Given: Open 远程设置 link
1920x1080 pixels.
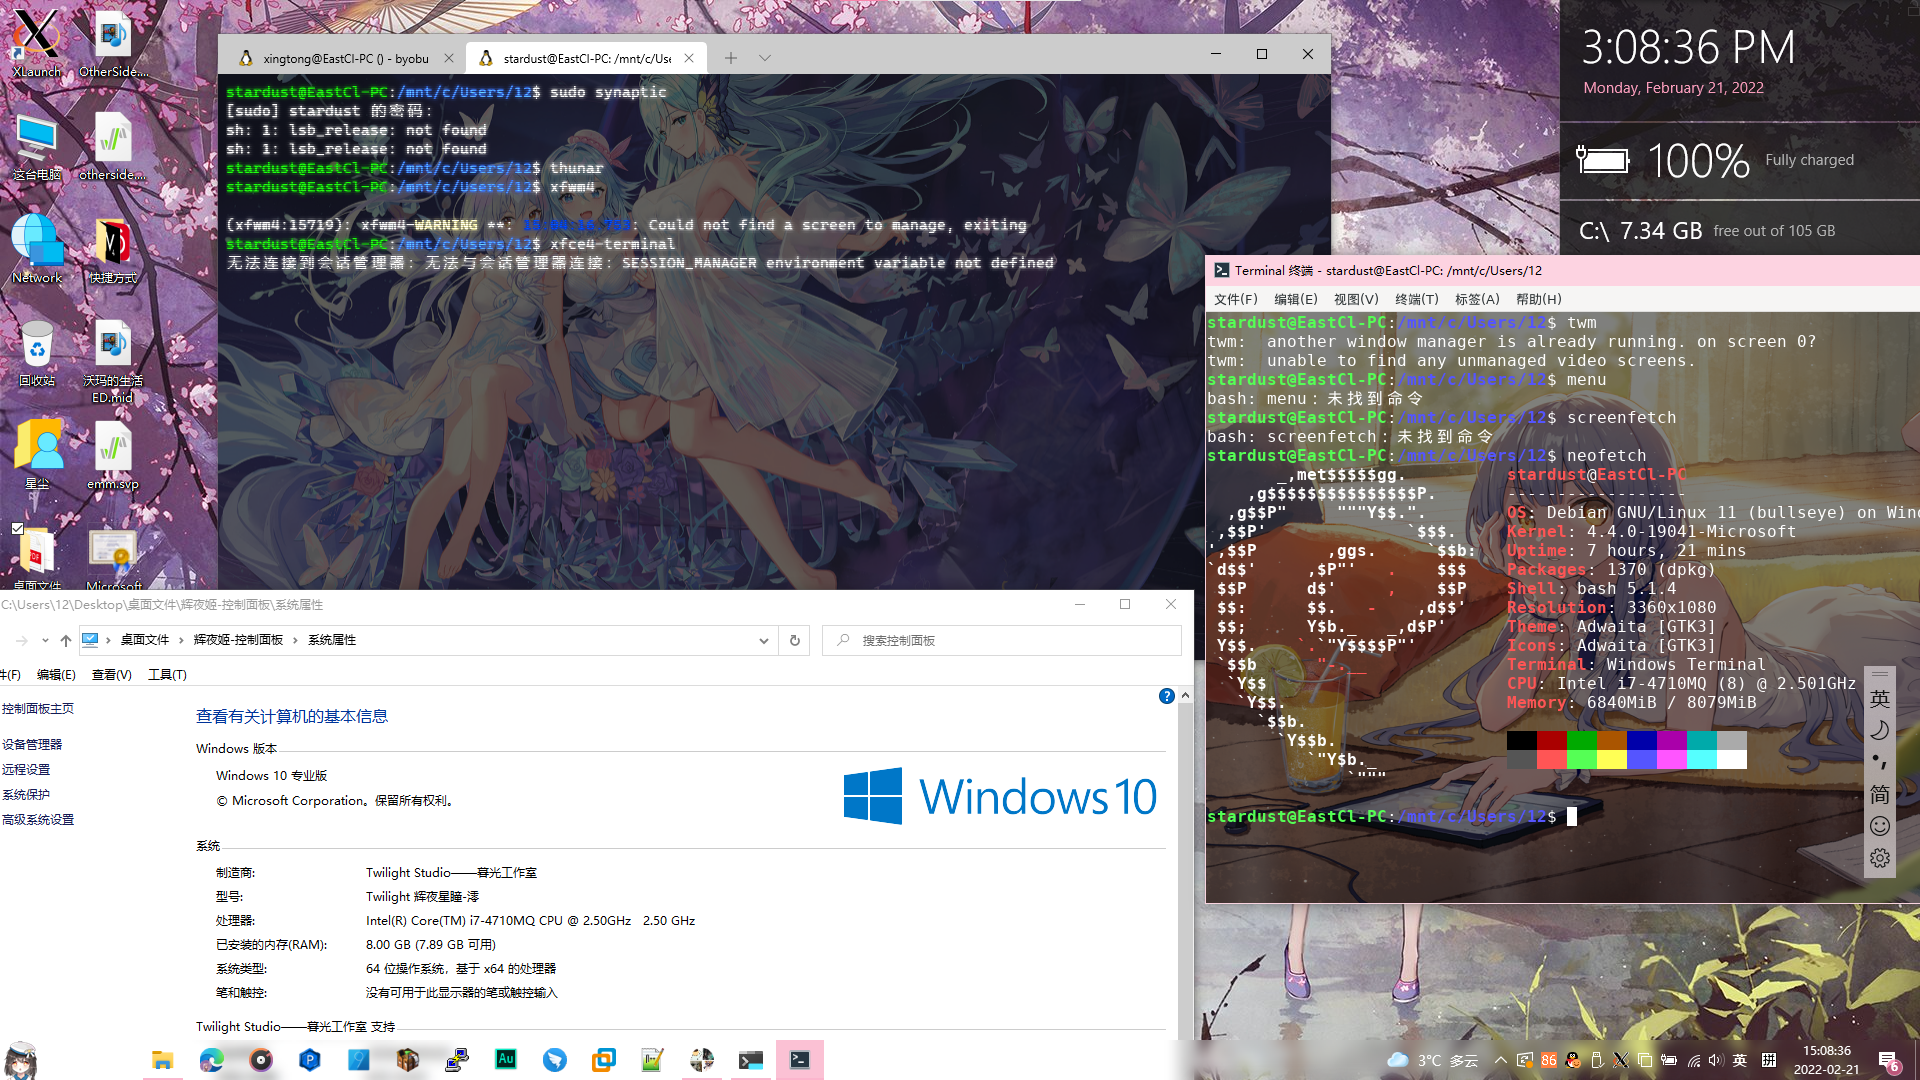Looking at the screenshot, I should tap(26, 770).
